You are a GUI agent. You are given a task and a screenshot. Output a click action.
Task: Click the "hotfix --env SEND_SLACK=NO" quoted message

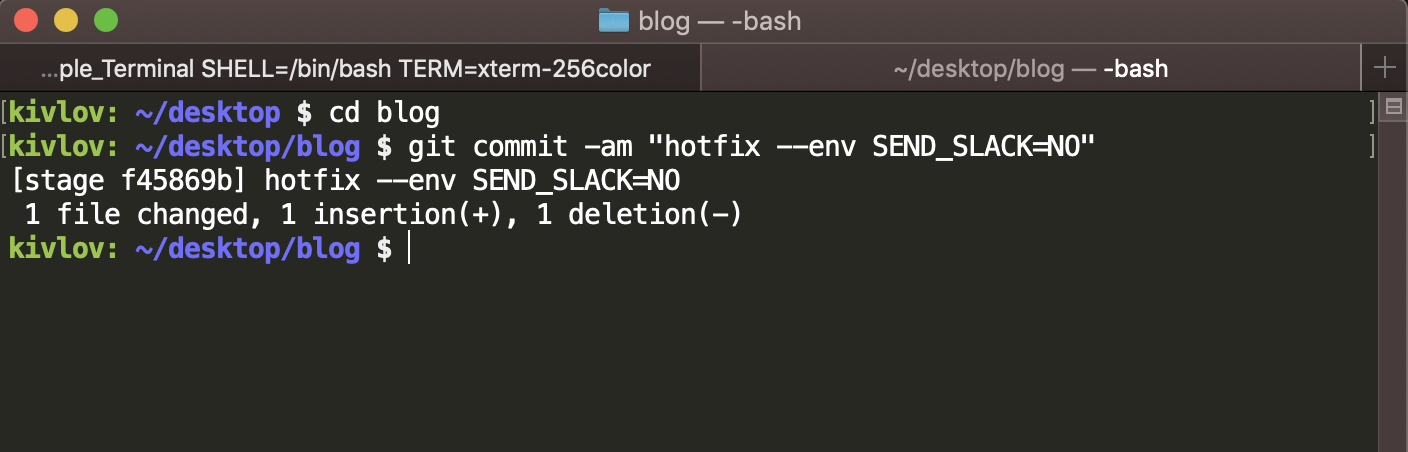pyautogui.click(x=872, y=147)
